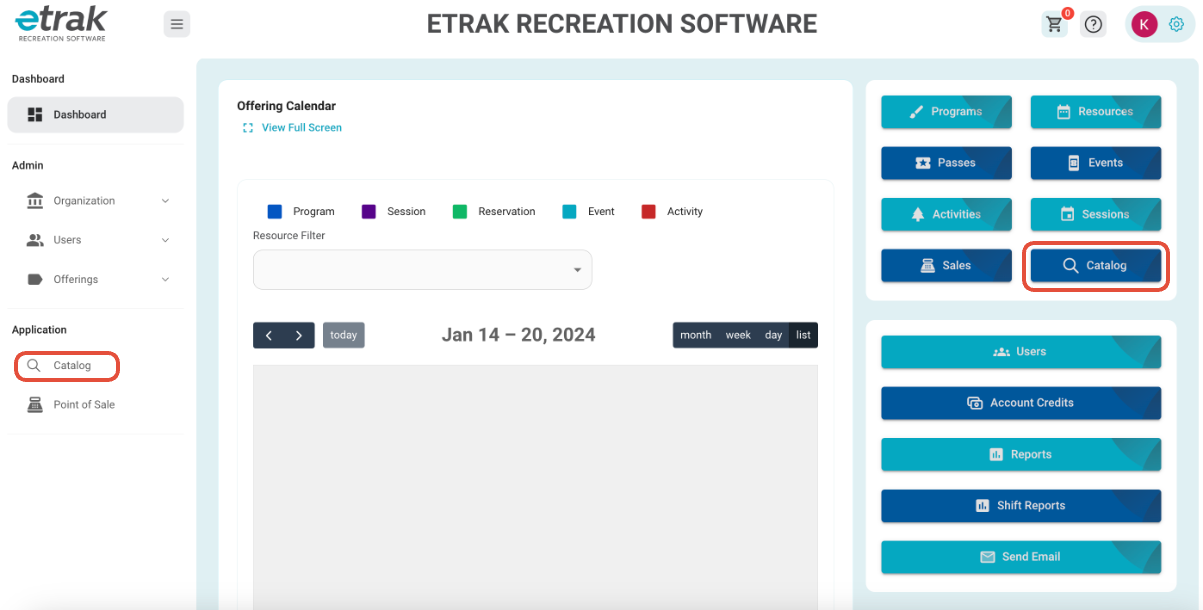Screen dimensions: 1203x610
Task: Open the shopping cart icon
Action: pos(1054,24)
